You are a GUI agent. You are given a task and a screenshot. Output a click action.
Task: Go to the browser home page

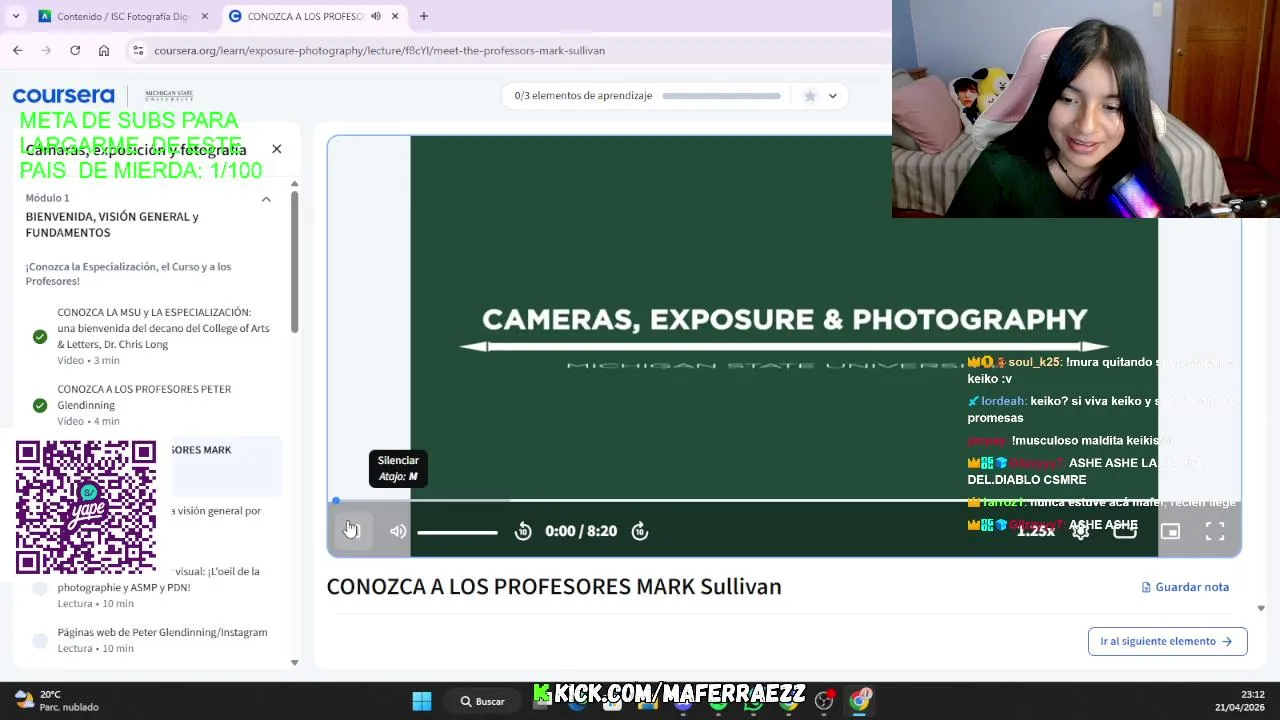point(104,50)
